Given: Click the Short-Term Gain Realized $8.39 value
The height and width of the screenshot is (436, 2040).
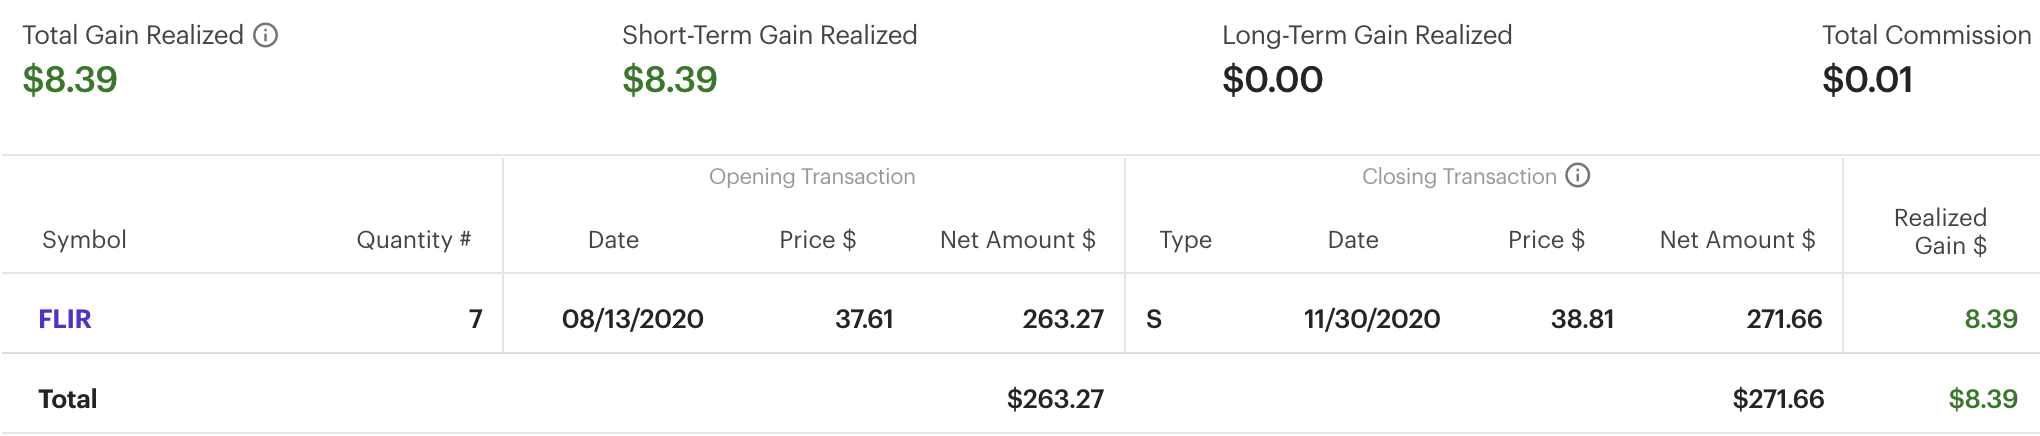Looking at the screenshot, I should point(670,80).
